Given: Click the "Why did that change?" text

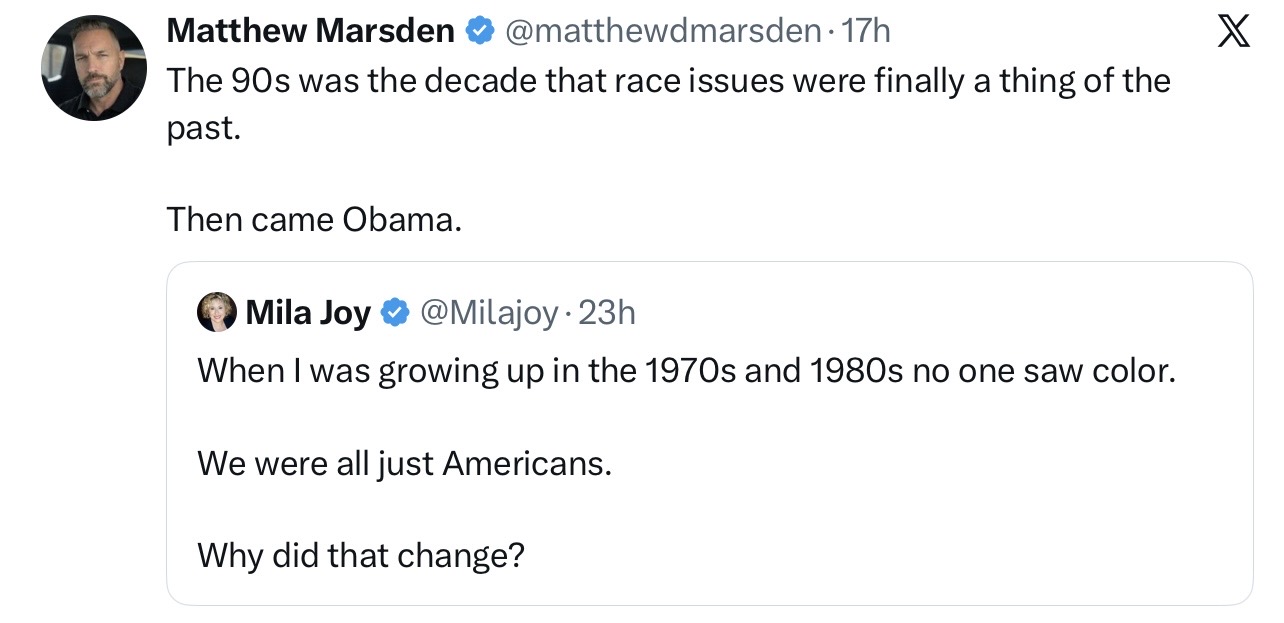Looking at the screenshot, I should point(360,554).
